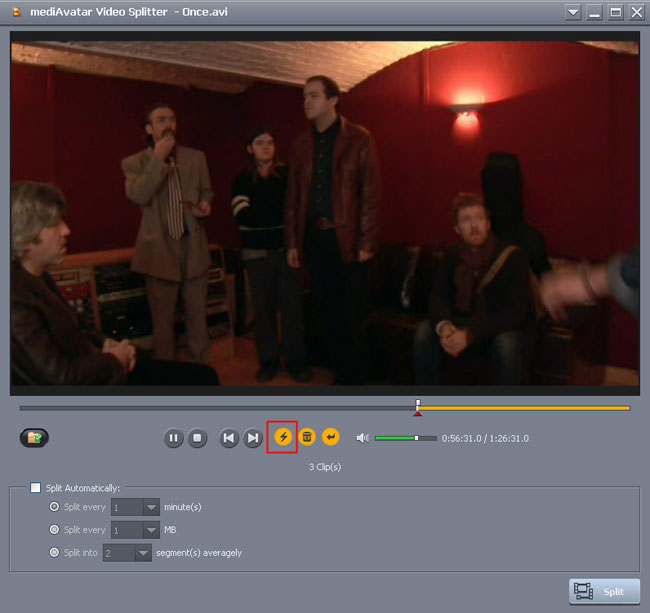Select the Split every MB radio option
650x613 pixels.
click(x=54, y=529)
